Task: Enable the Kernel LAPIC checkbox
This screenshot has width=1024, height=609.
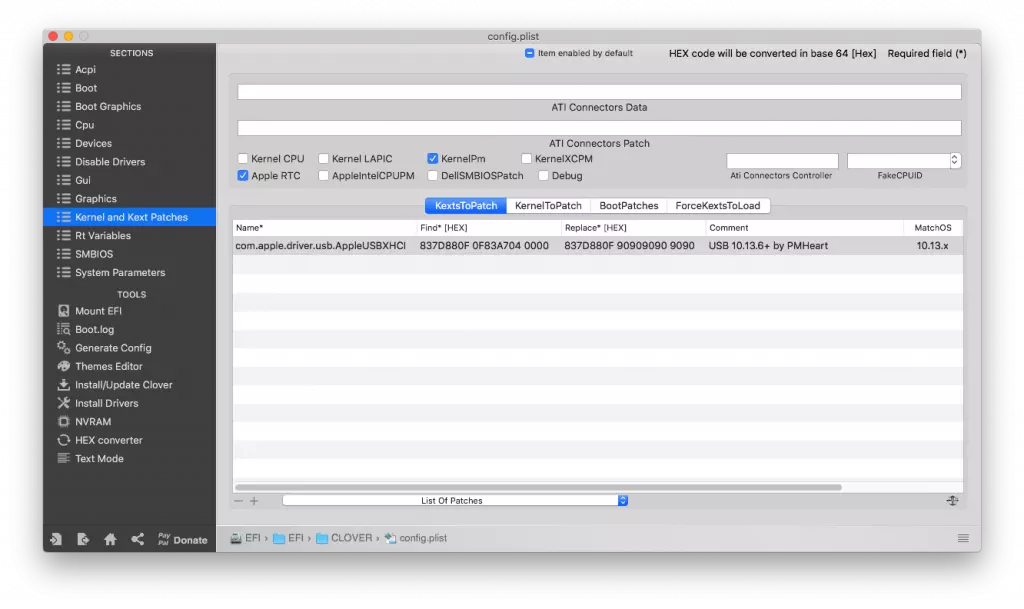Action: [x=323, y=159]
